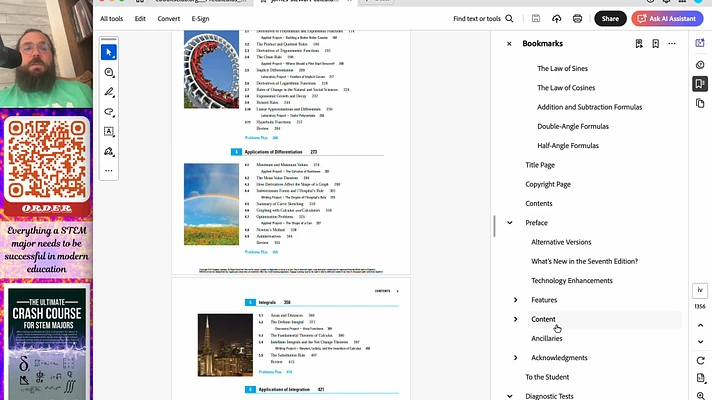This screenshot has height=400, width=712.
Task: Go to The Law of Cosines bookmark
Action: point(566,88)
